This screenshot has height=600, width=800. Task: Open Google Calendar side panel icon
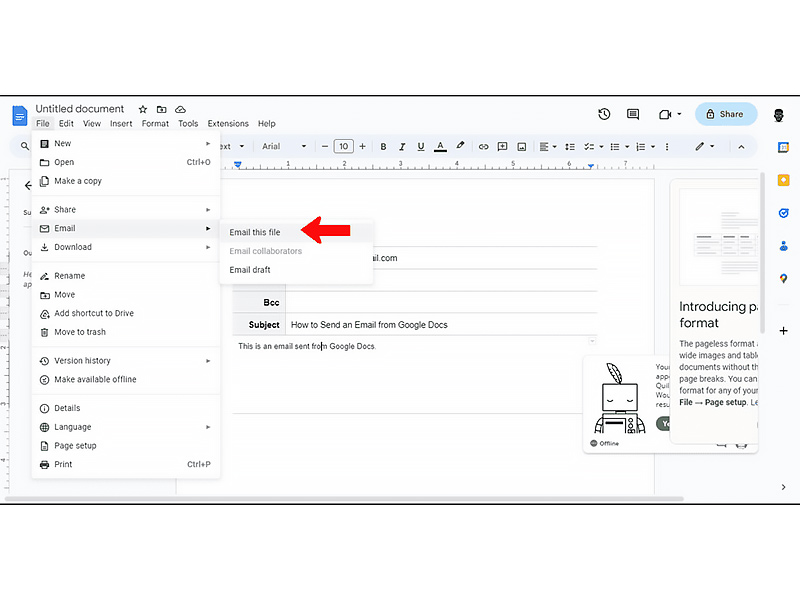pyautogui.click(x=783, y=147)
